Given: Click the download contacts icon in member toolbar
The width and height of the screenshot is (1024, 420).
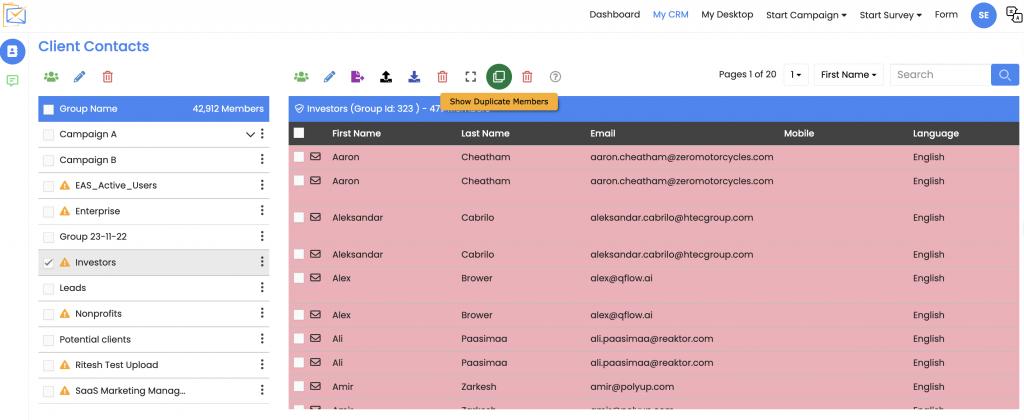Looking at the screenshot, I should tap(414, 76).
